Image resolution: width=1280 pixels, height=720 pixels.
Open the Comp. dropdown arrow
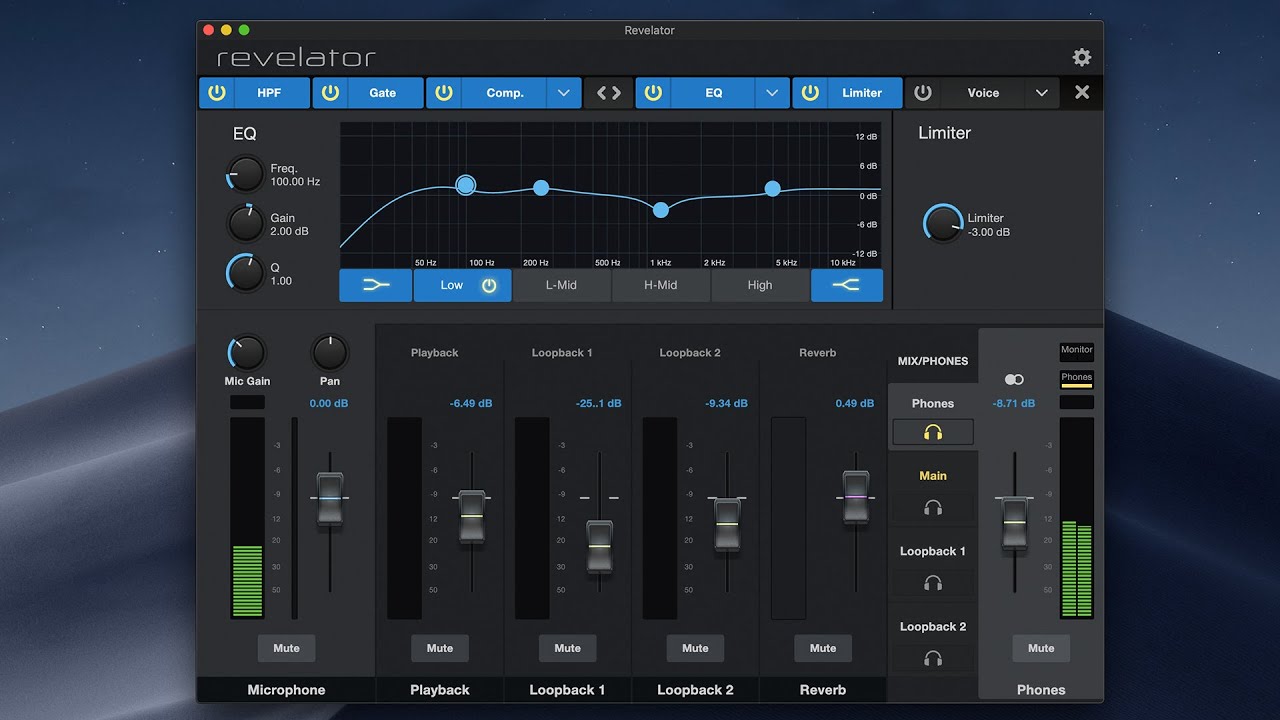(564, 93)
